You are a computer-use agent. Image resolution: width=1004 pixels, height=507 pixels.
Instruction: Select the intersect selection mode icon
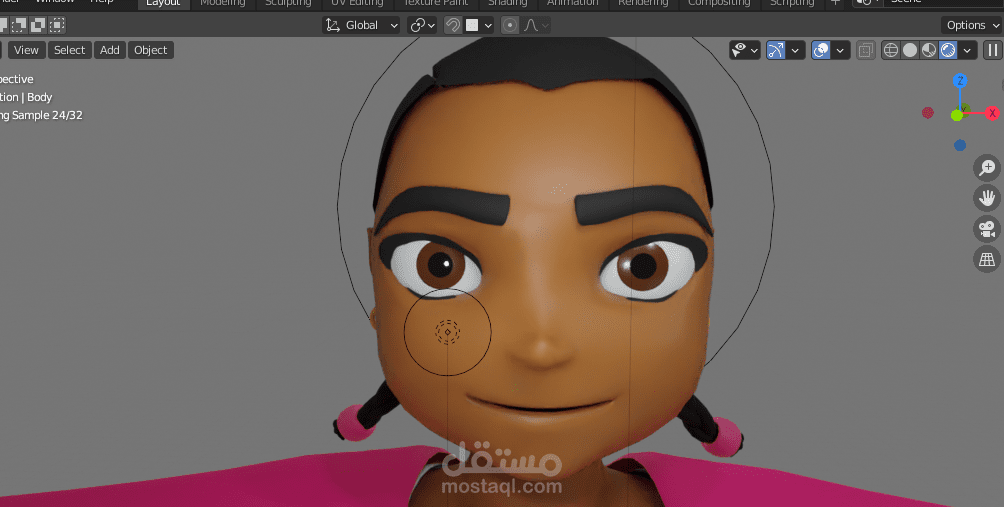click(57, 25)
